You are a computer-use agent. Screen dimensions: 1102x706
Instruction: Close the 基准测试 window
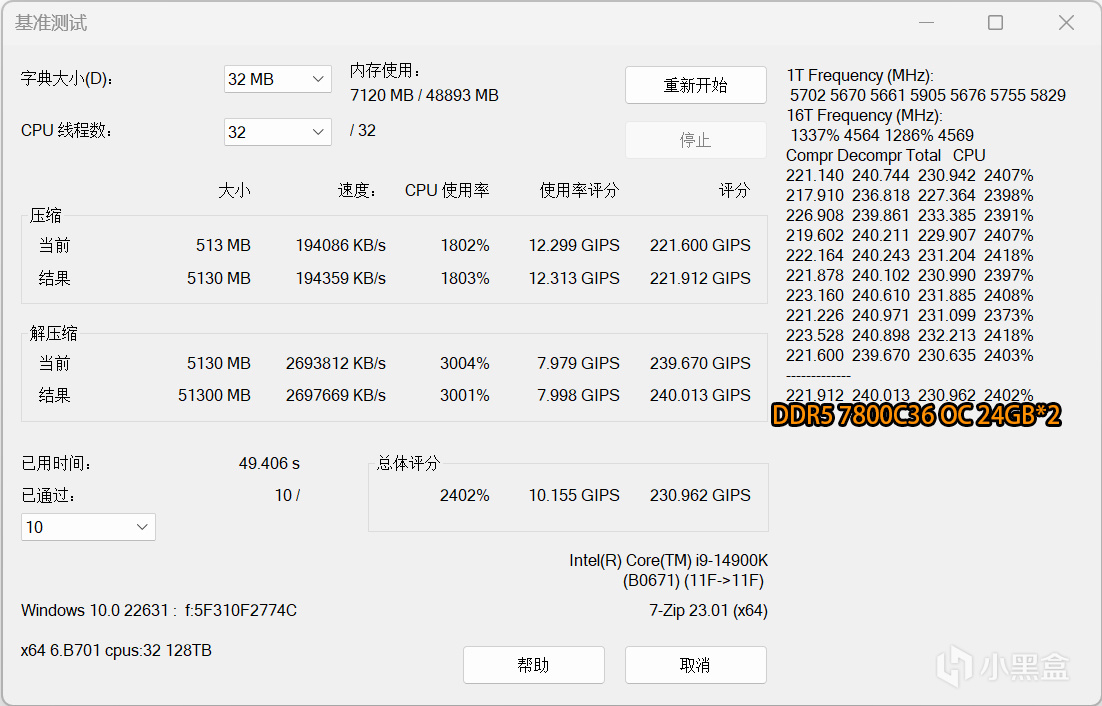pyautogui.click(x=1066, y=22)
